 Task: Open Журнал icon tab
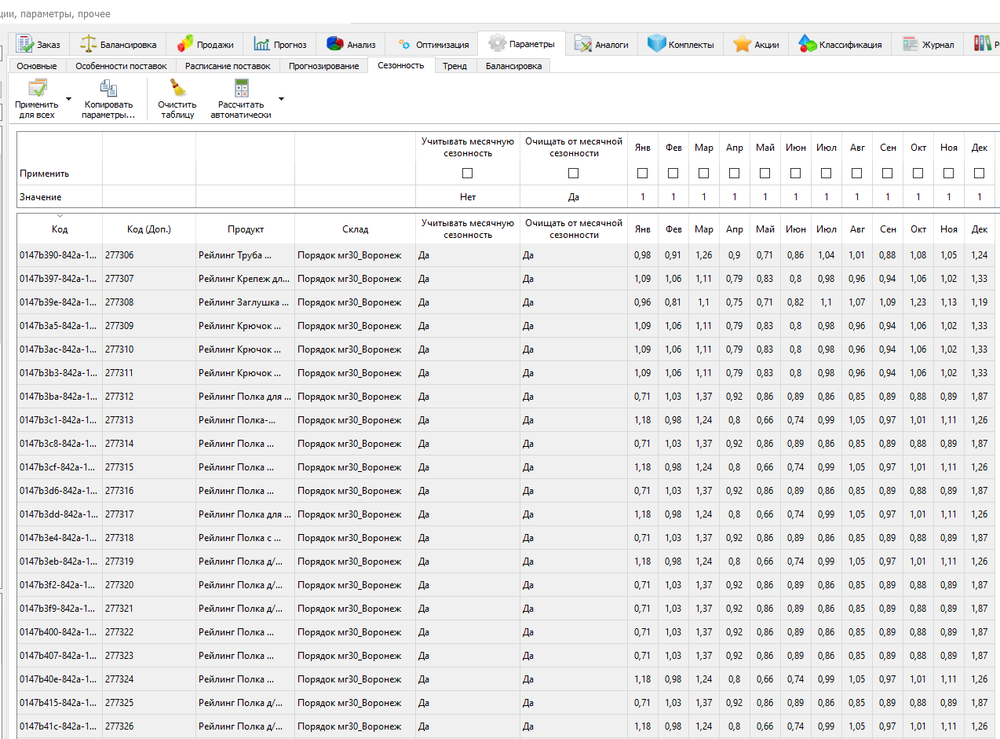[910, 44]
